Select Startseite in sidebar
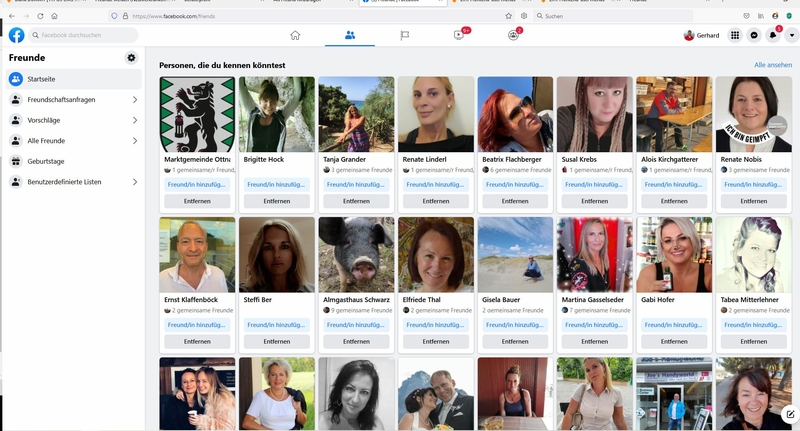This screenshot has width=800, height=431. pos(74,79)
